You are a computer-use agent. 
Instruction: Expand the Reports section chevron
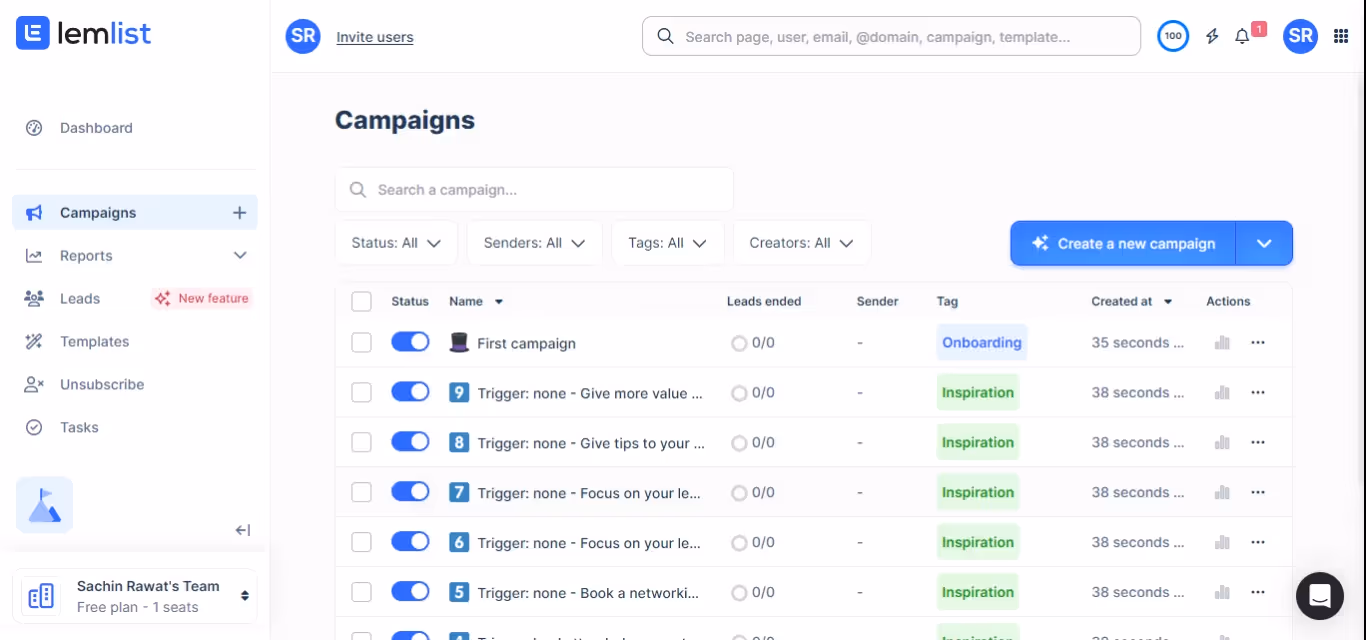click(240, 255)
